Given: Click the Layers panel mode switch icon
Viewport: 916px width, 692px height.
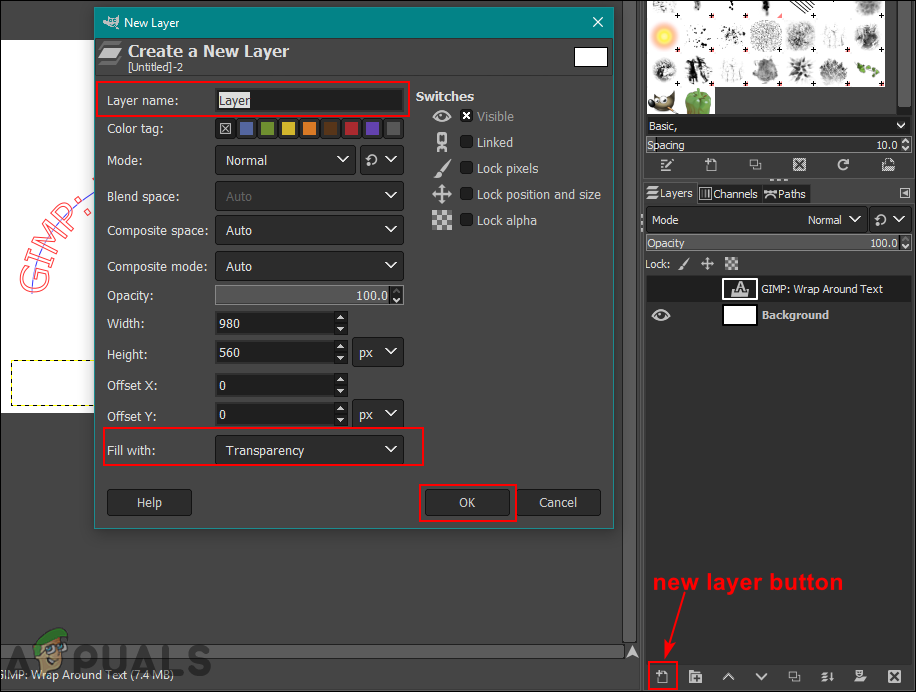Looking at the screenshot, I should pos(890,220).
